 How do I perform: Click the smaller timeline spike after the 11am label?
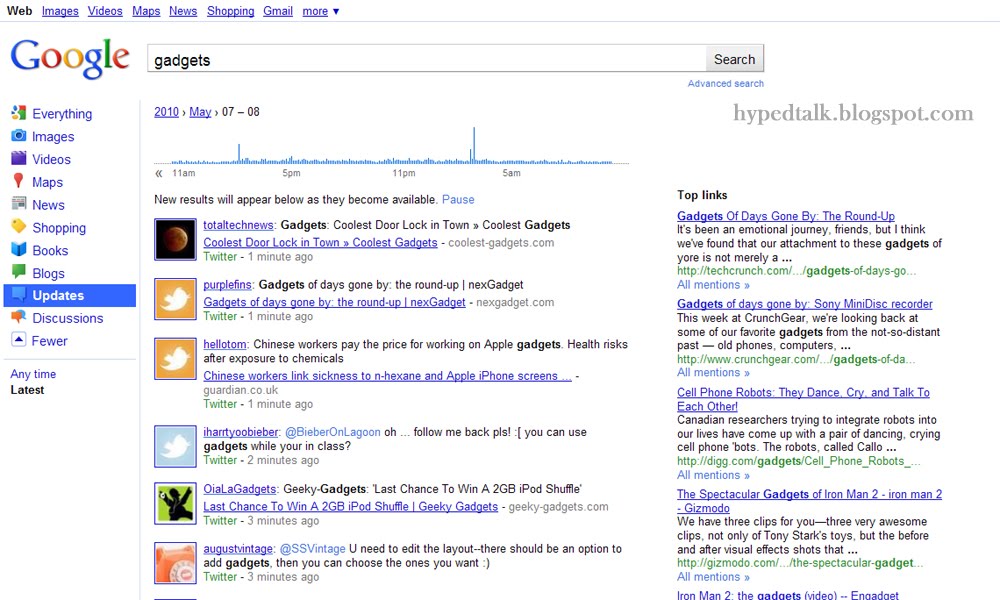(x=239, y=154)
